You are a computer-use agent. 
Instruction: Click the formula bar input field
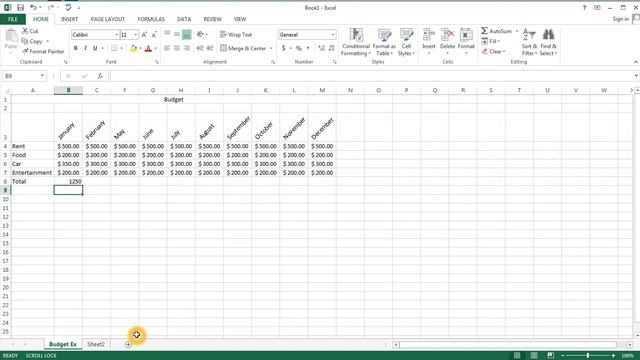[371, 76]
